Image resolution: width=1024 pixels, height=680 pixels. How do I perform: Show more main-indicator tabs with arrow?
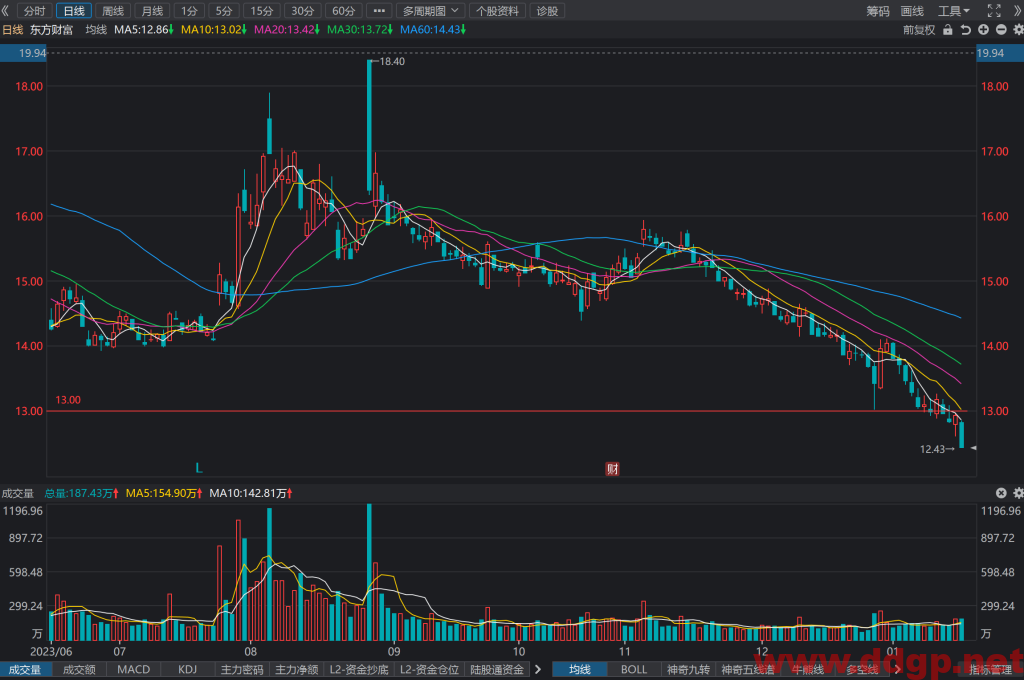pos(897,669)
